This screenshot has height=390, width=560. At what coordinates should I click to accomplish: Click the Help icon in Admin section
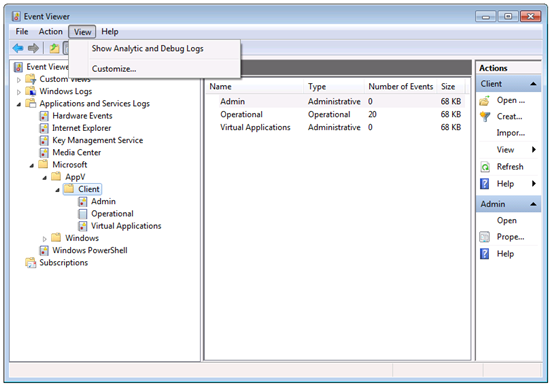tap(485, 254)
